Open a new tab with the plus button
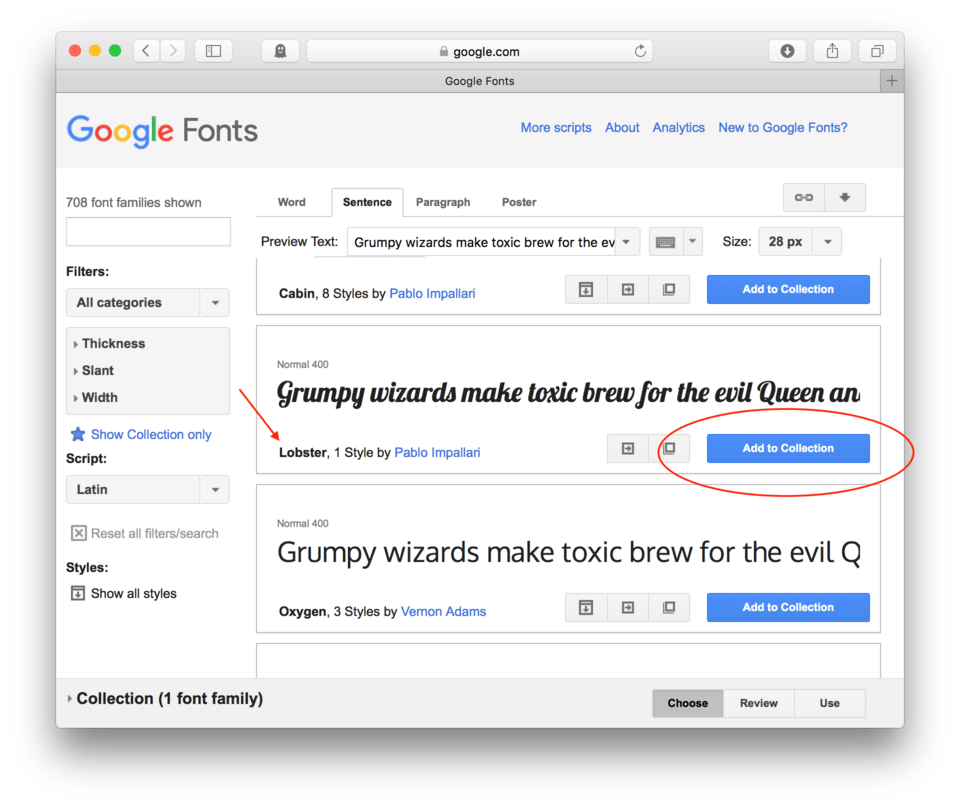Screen dimensions: 960x808 coord(892,81)
